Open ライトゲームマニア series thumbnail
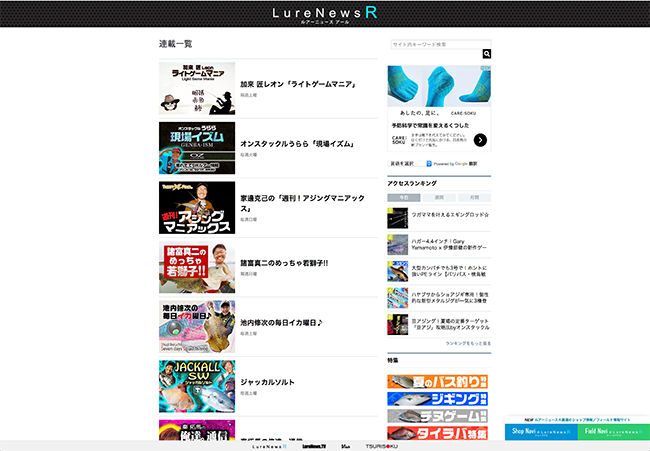 (197, 88)
